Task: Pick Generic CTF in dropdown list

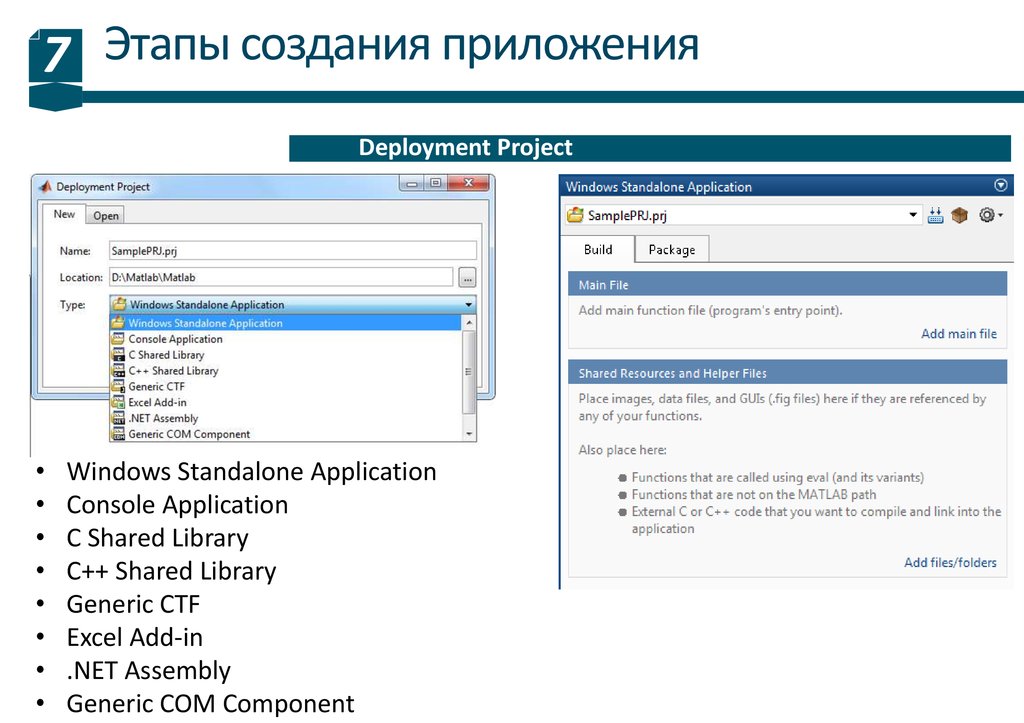Action: click(156, 386)
